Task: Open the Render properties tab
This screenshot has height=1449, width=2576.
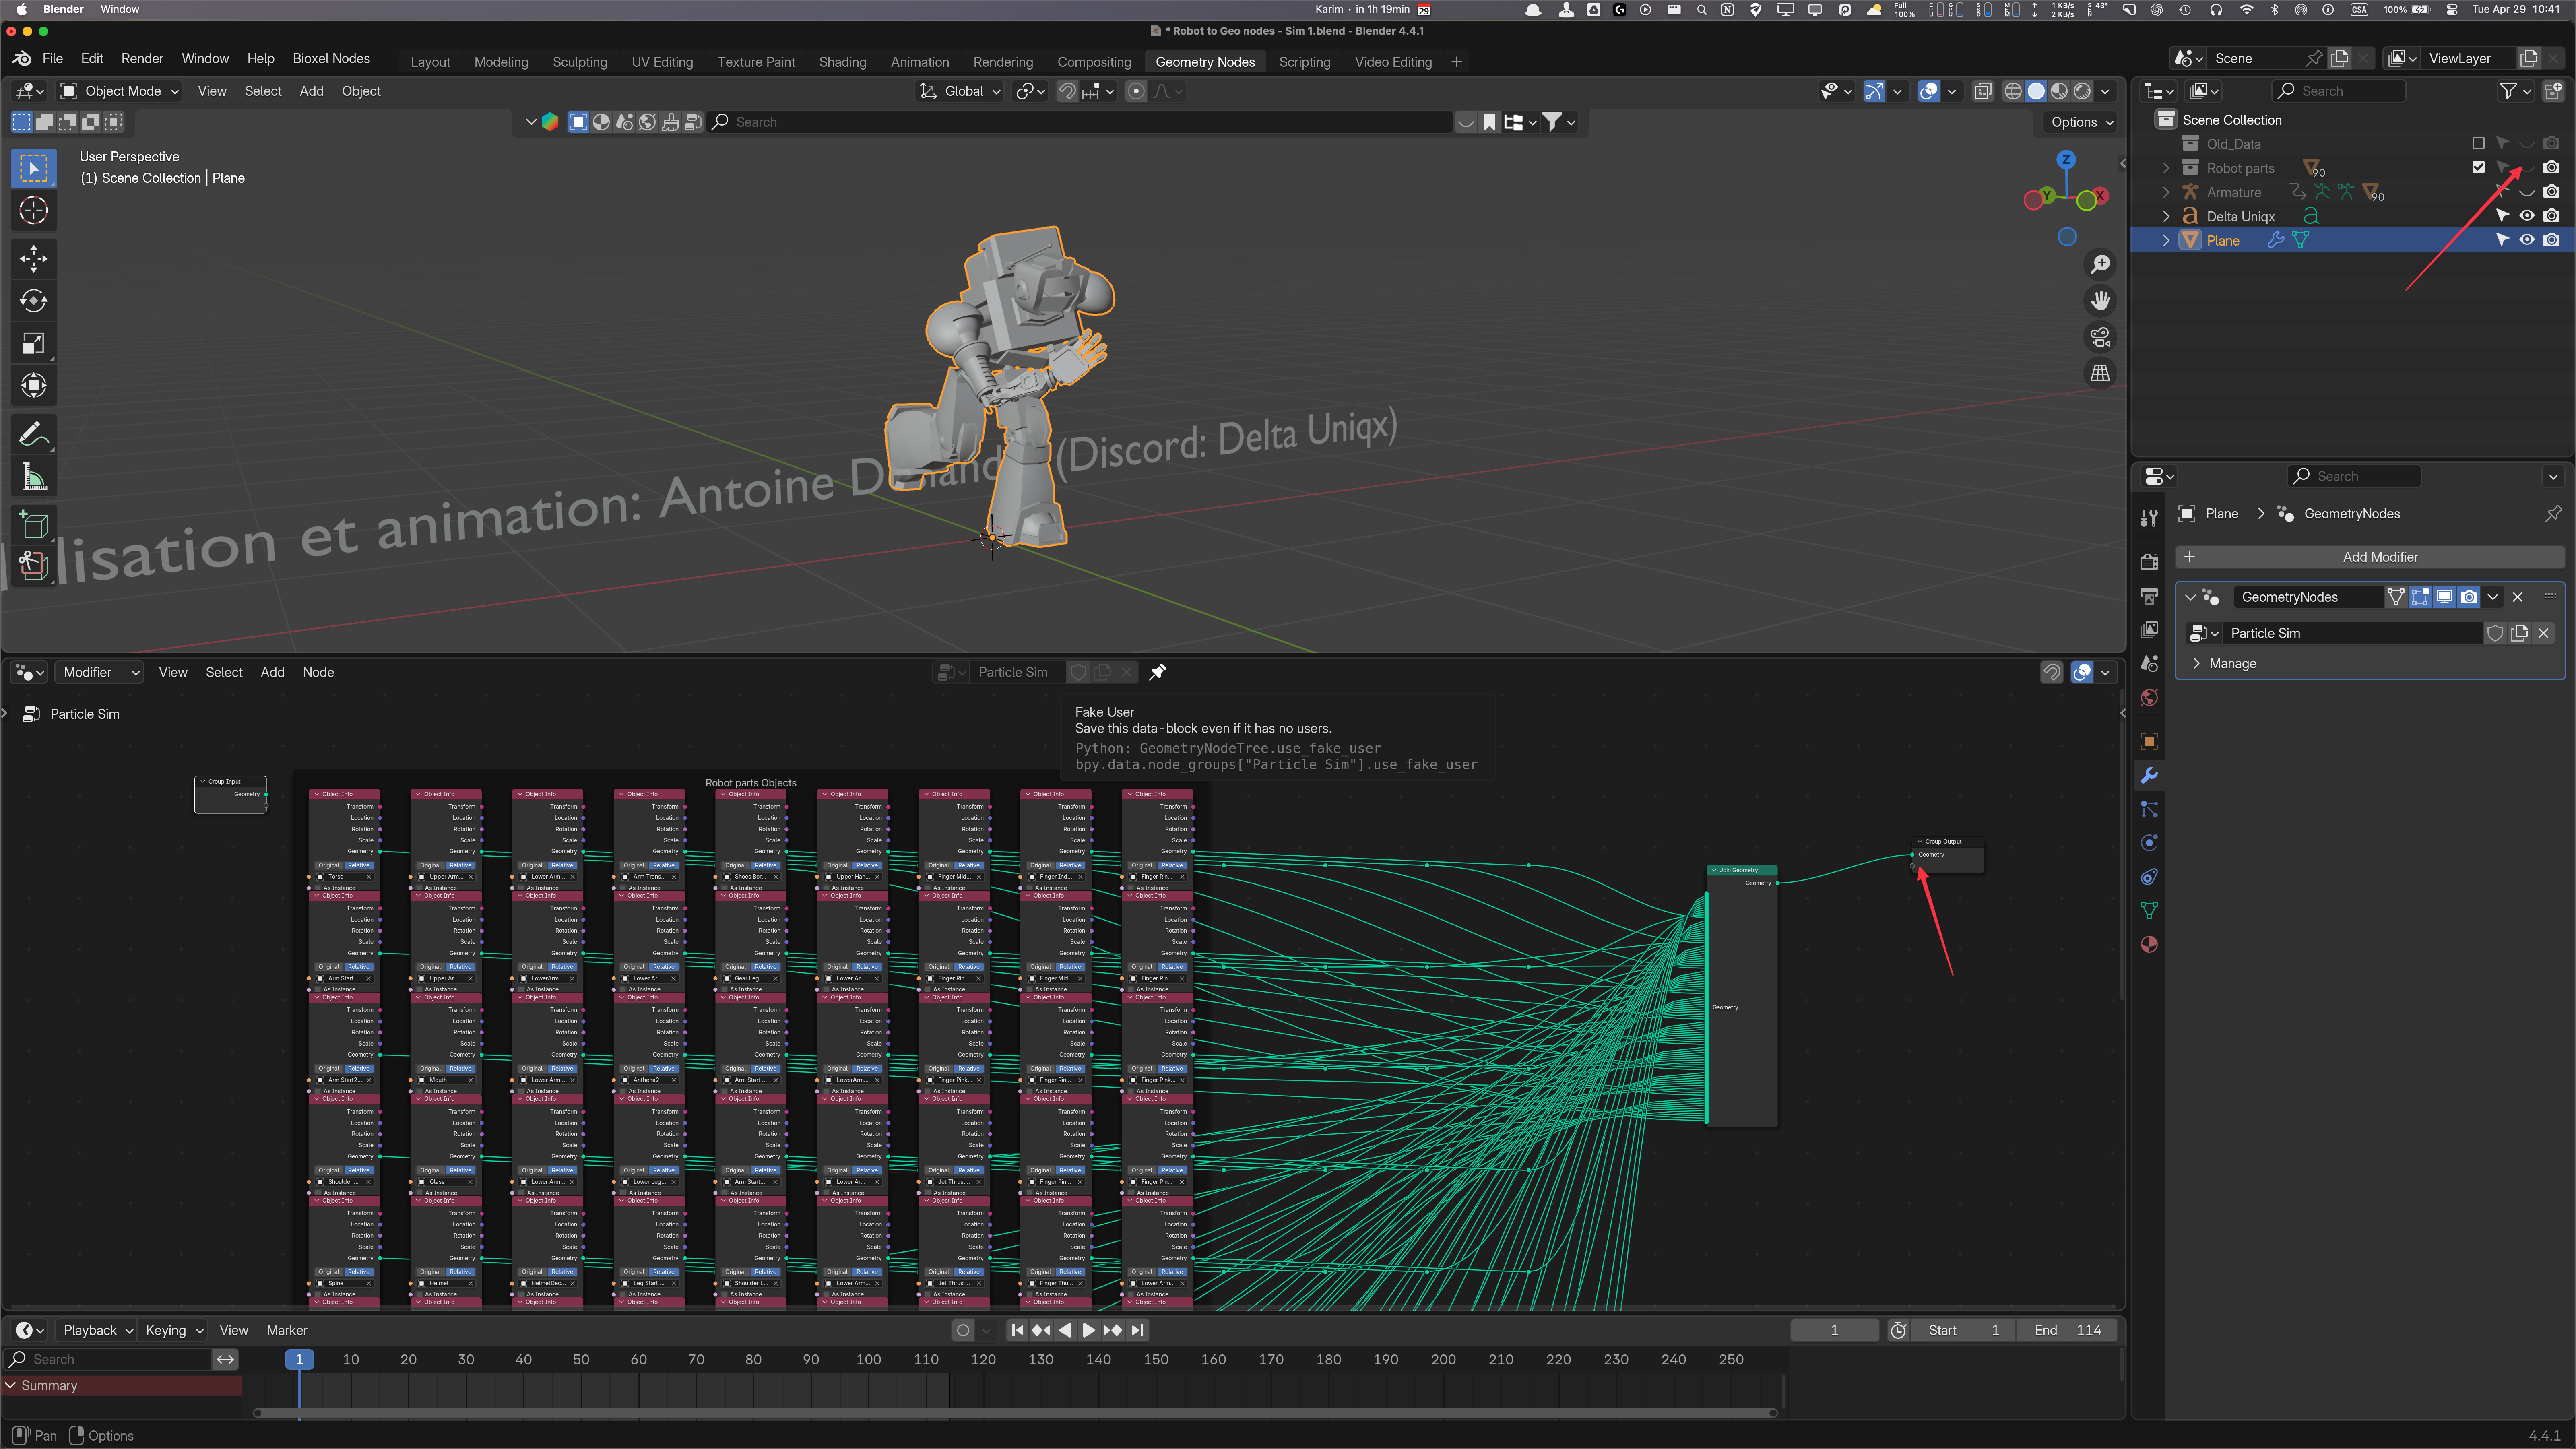Action: coord(2149,562)
